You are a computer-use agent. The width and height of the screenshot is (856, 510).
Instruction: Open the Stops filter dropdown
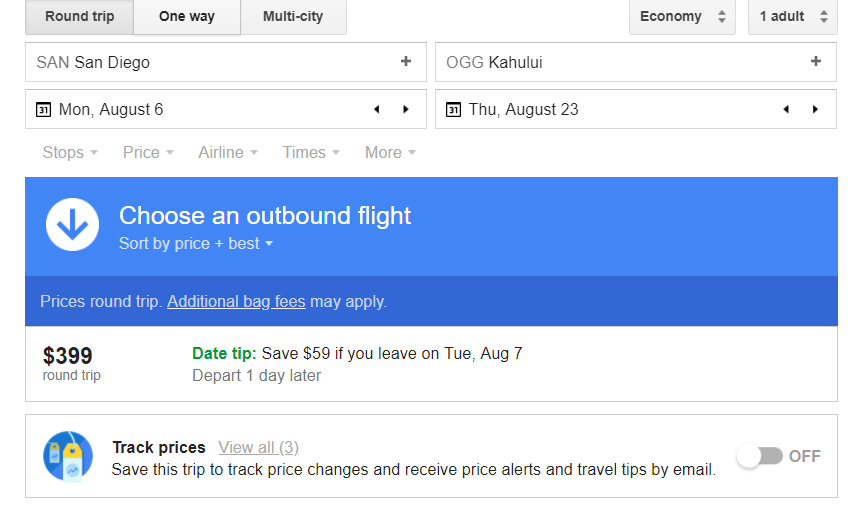[x=70, y=152]
